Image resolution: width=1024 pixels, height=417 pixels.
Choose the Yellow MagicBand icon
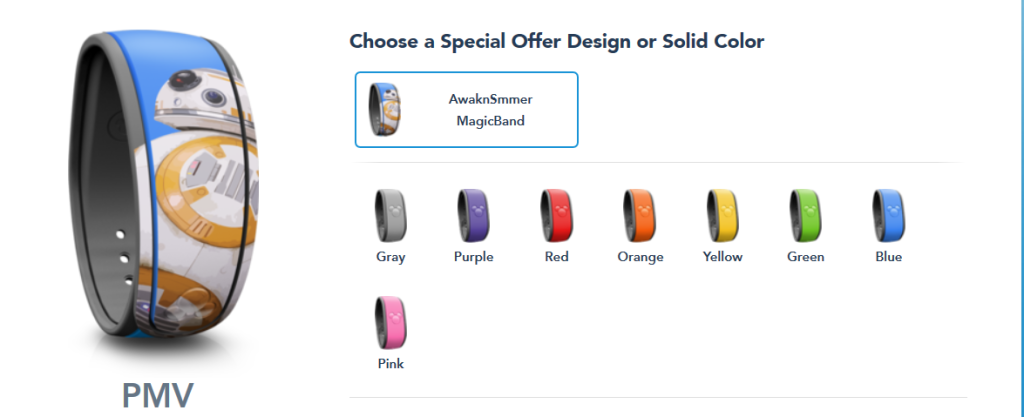722,216
